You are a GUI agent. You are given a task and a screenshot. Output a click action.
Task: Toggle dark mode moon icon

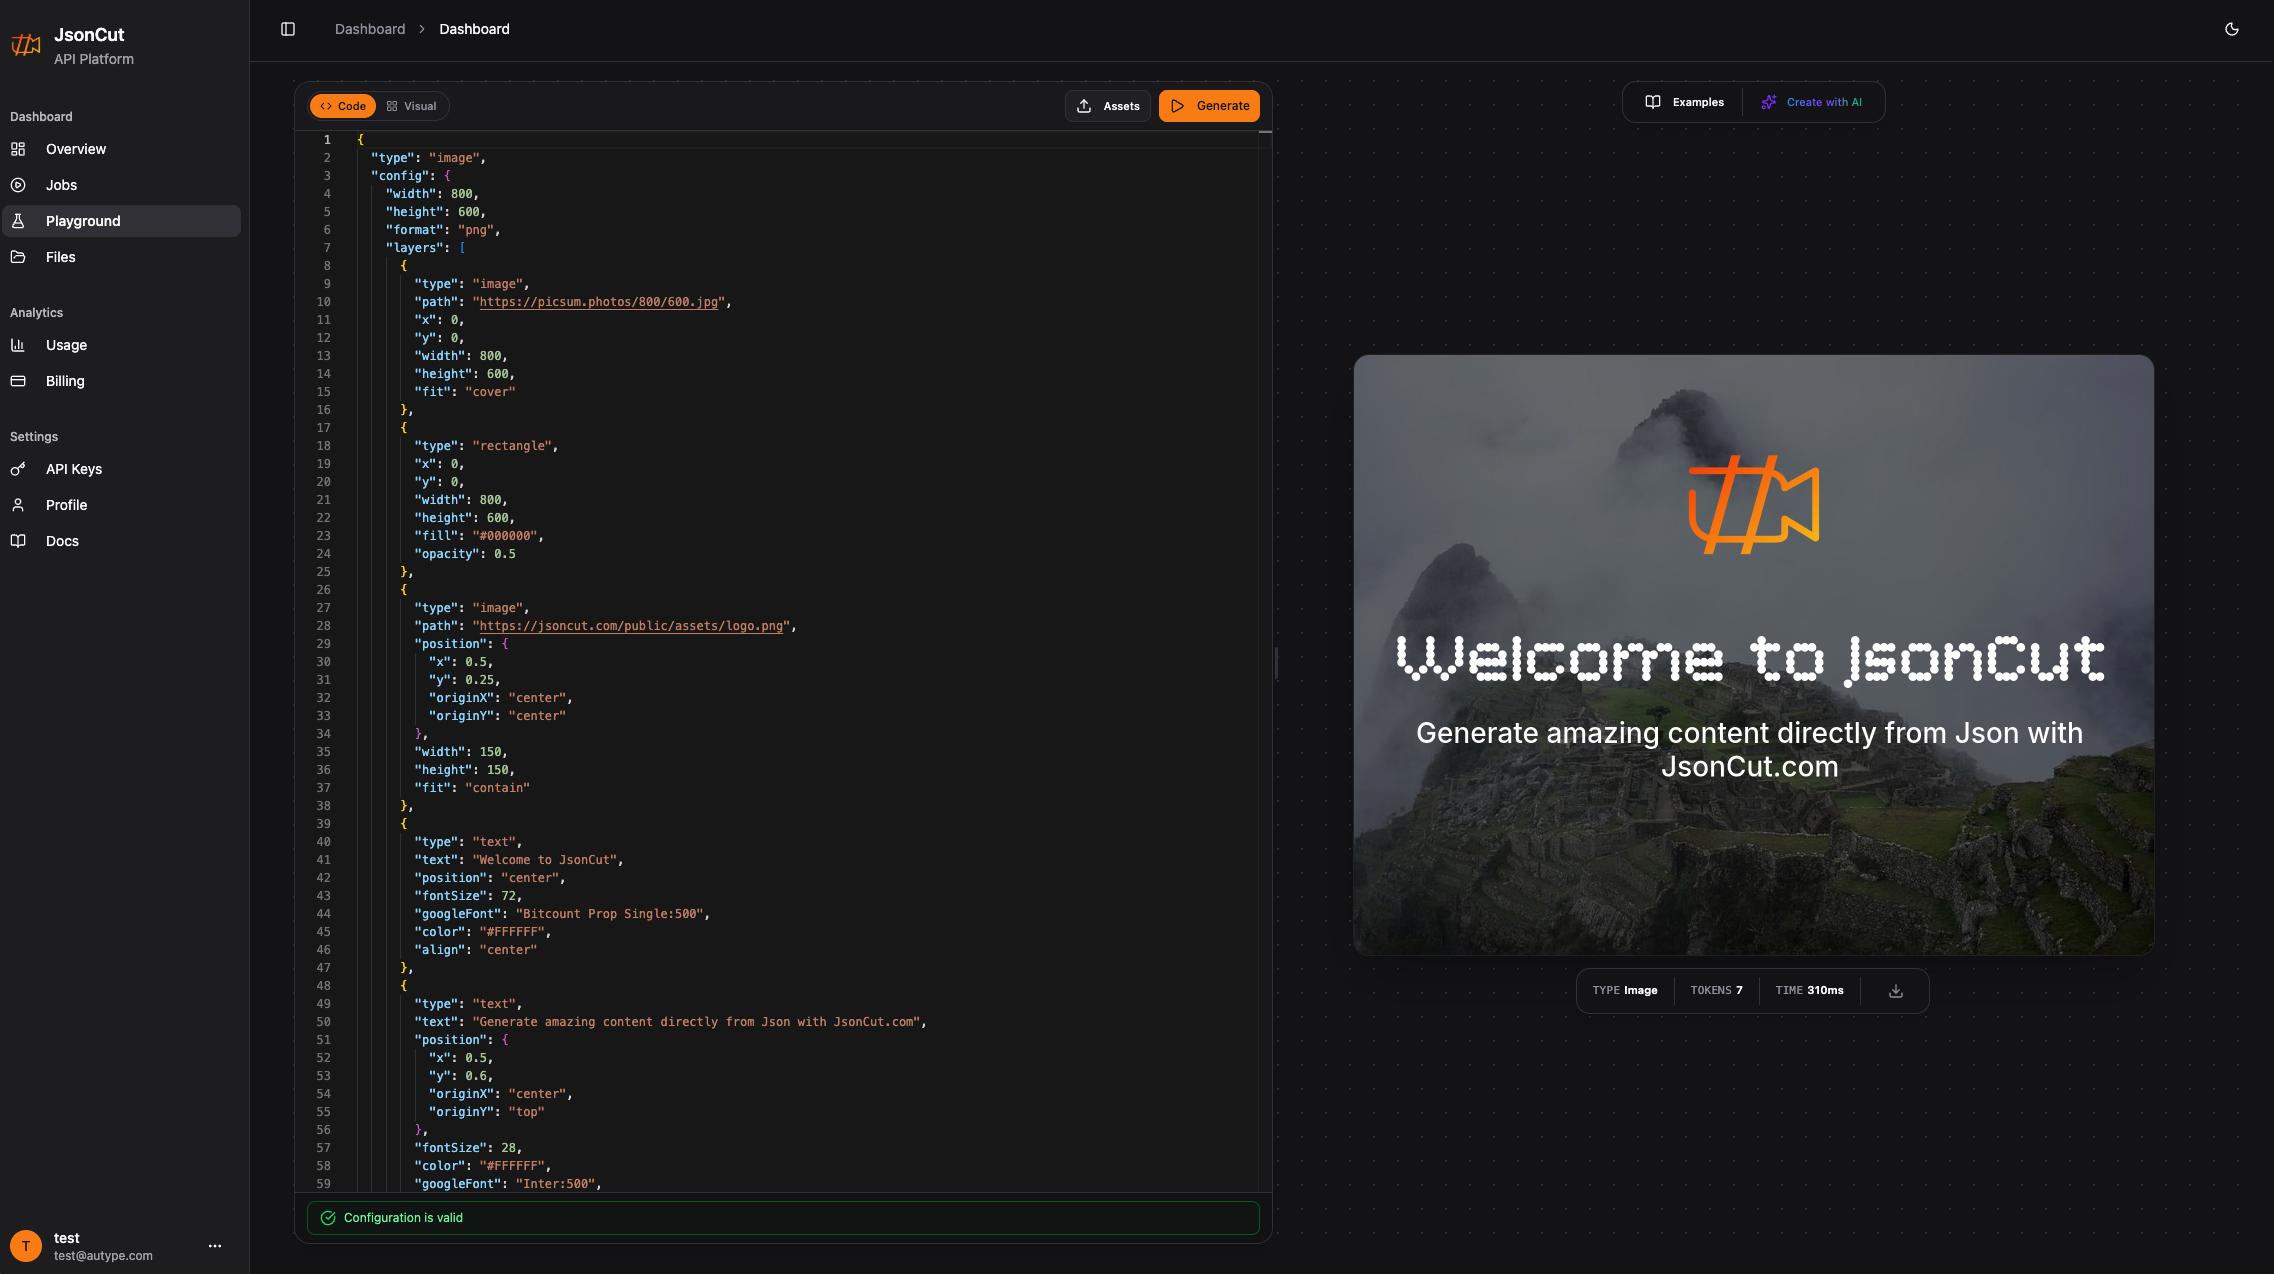coord(2231,29)
